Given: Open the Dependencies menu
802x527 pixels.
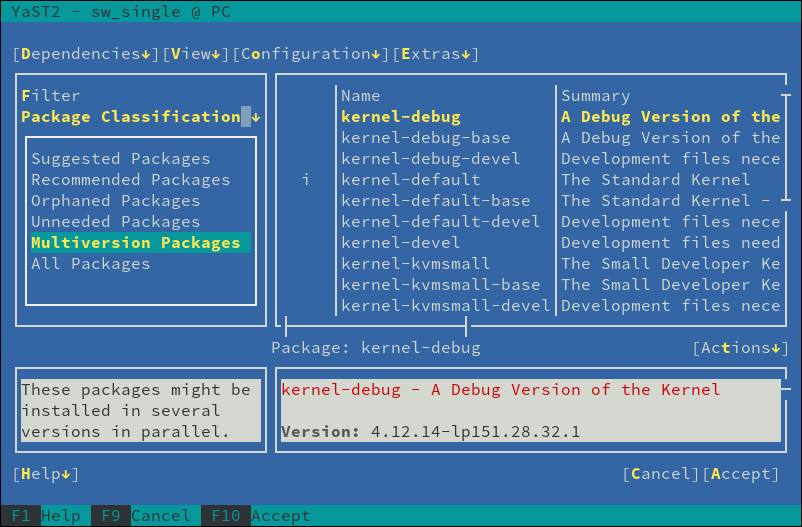Looking at the screenshot, I should coord(85,54).
